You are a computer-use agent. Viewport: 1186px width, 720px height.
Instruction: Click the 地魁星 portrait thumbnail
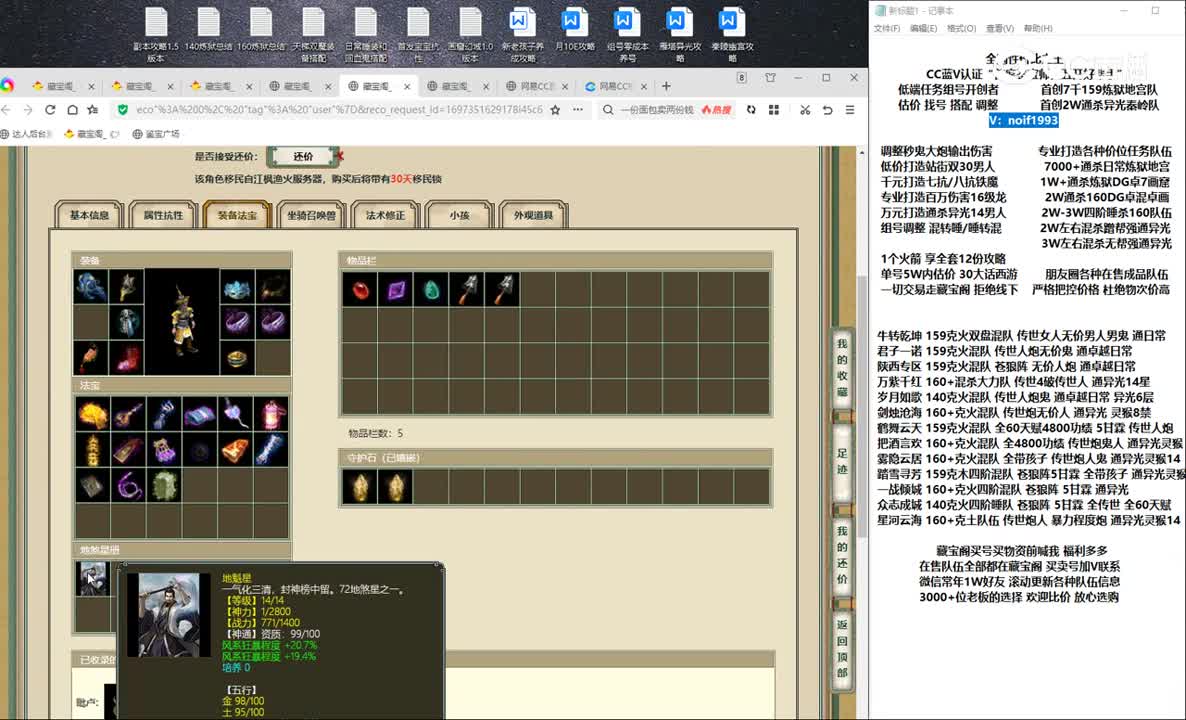click(x=92, y=579)
